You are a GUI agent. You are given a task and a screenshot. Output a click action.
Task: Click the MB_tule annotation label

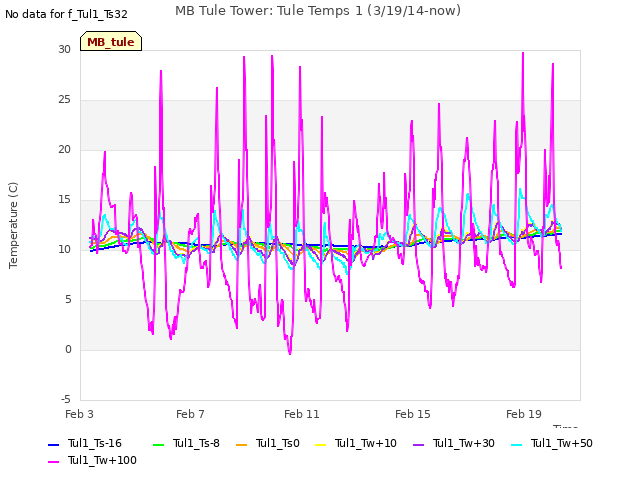pyautogui.click(x=111, y=42)
